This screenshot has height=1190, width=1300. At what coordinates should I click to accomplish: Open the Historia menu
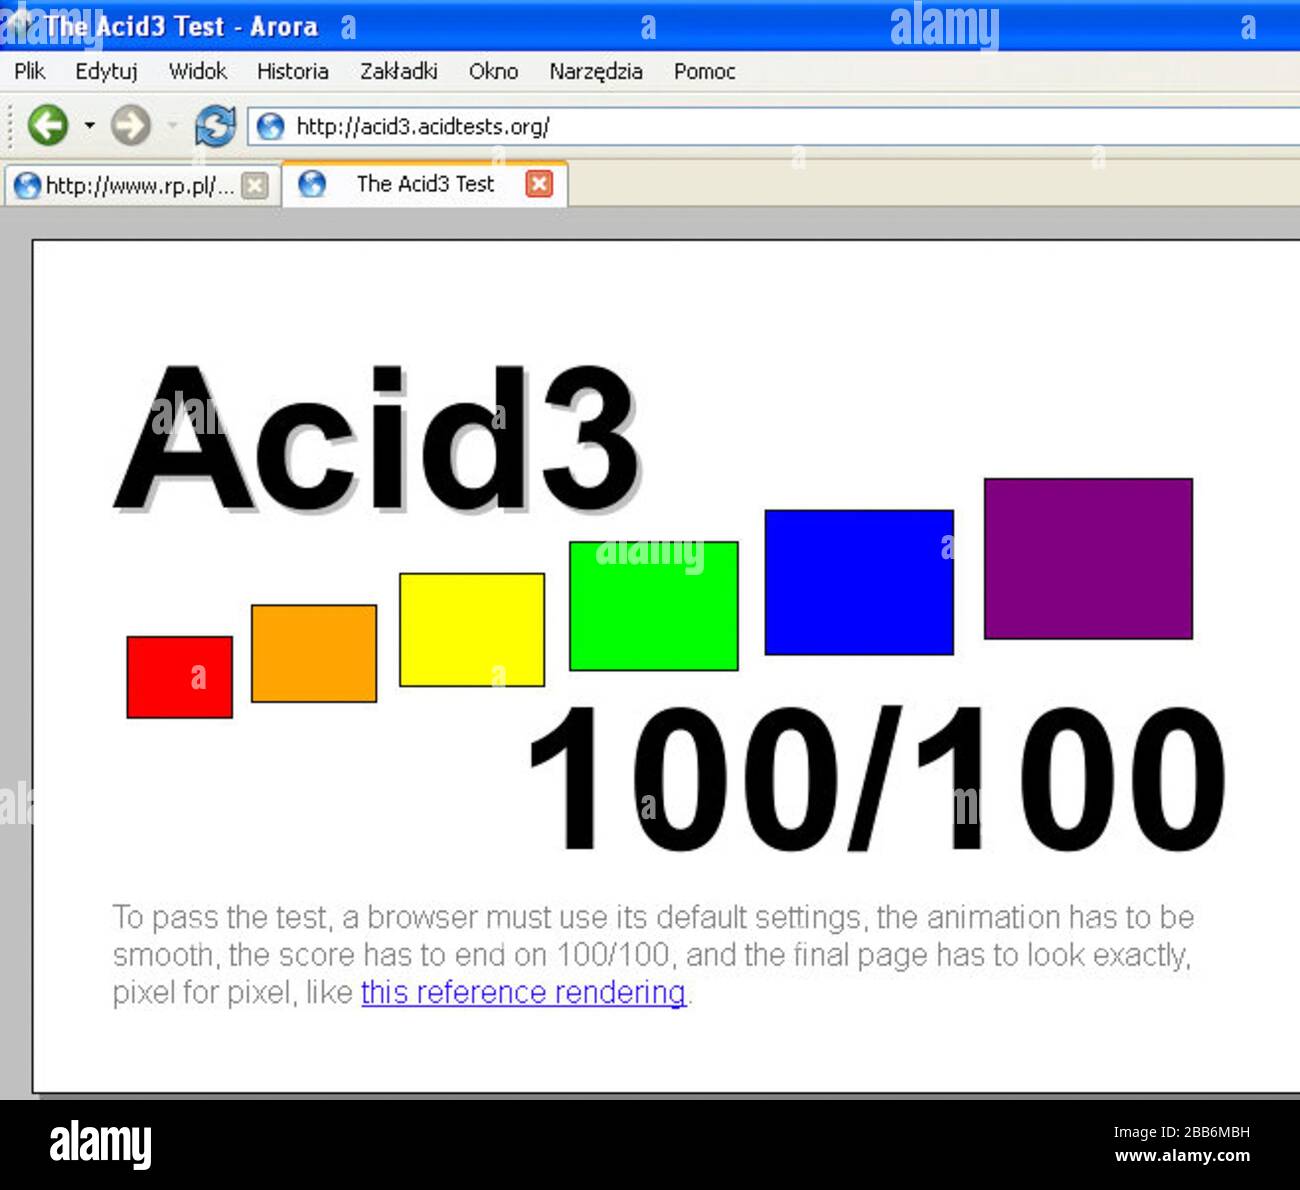[292, 71]
